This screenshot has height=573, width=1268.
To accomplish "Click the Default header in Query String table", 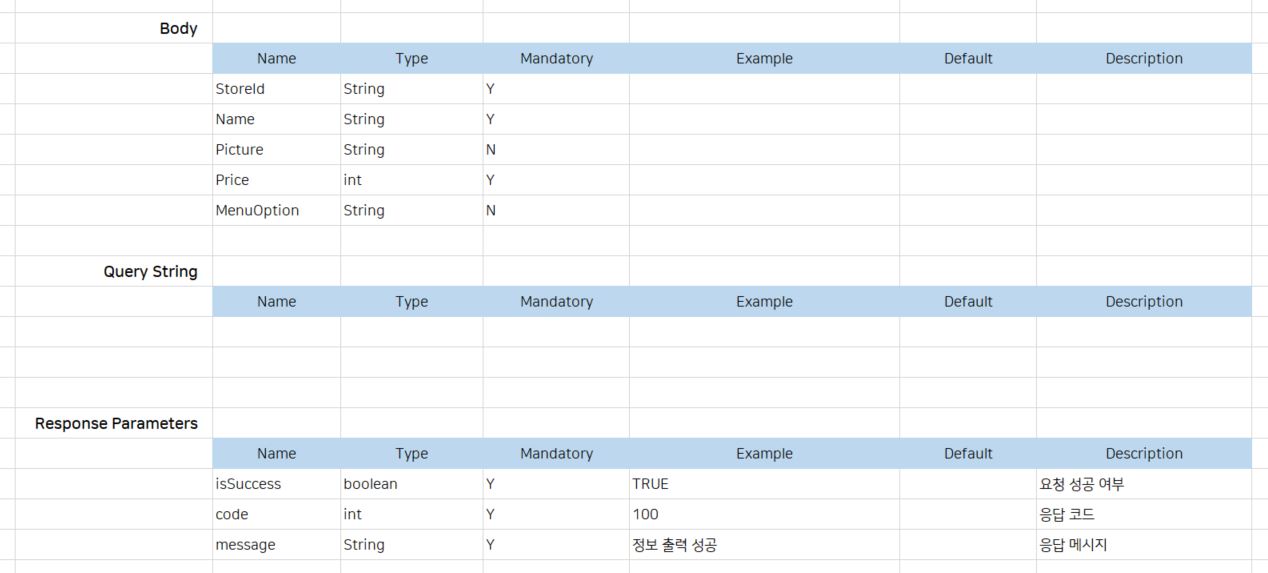I will tap(968, 302).
